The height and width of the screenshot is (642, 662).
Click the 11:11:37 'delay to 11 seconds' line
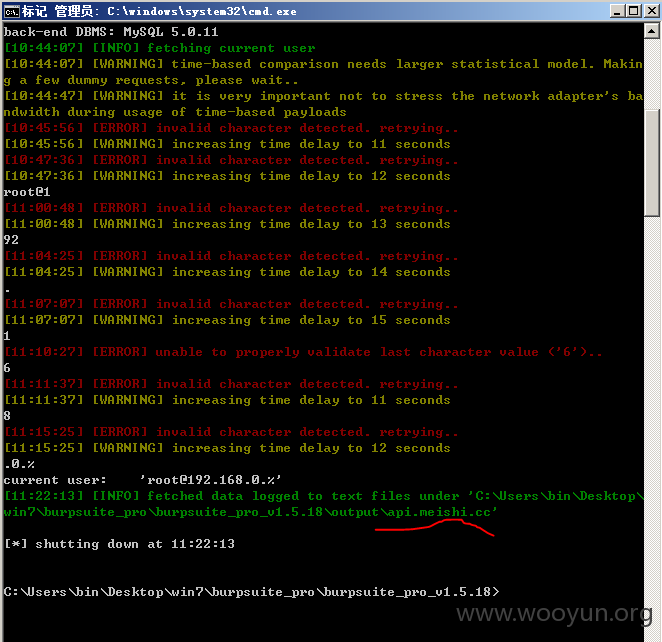coord(227,400)
